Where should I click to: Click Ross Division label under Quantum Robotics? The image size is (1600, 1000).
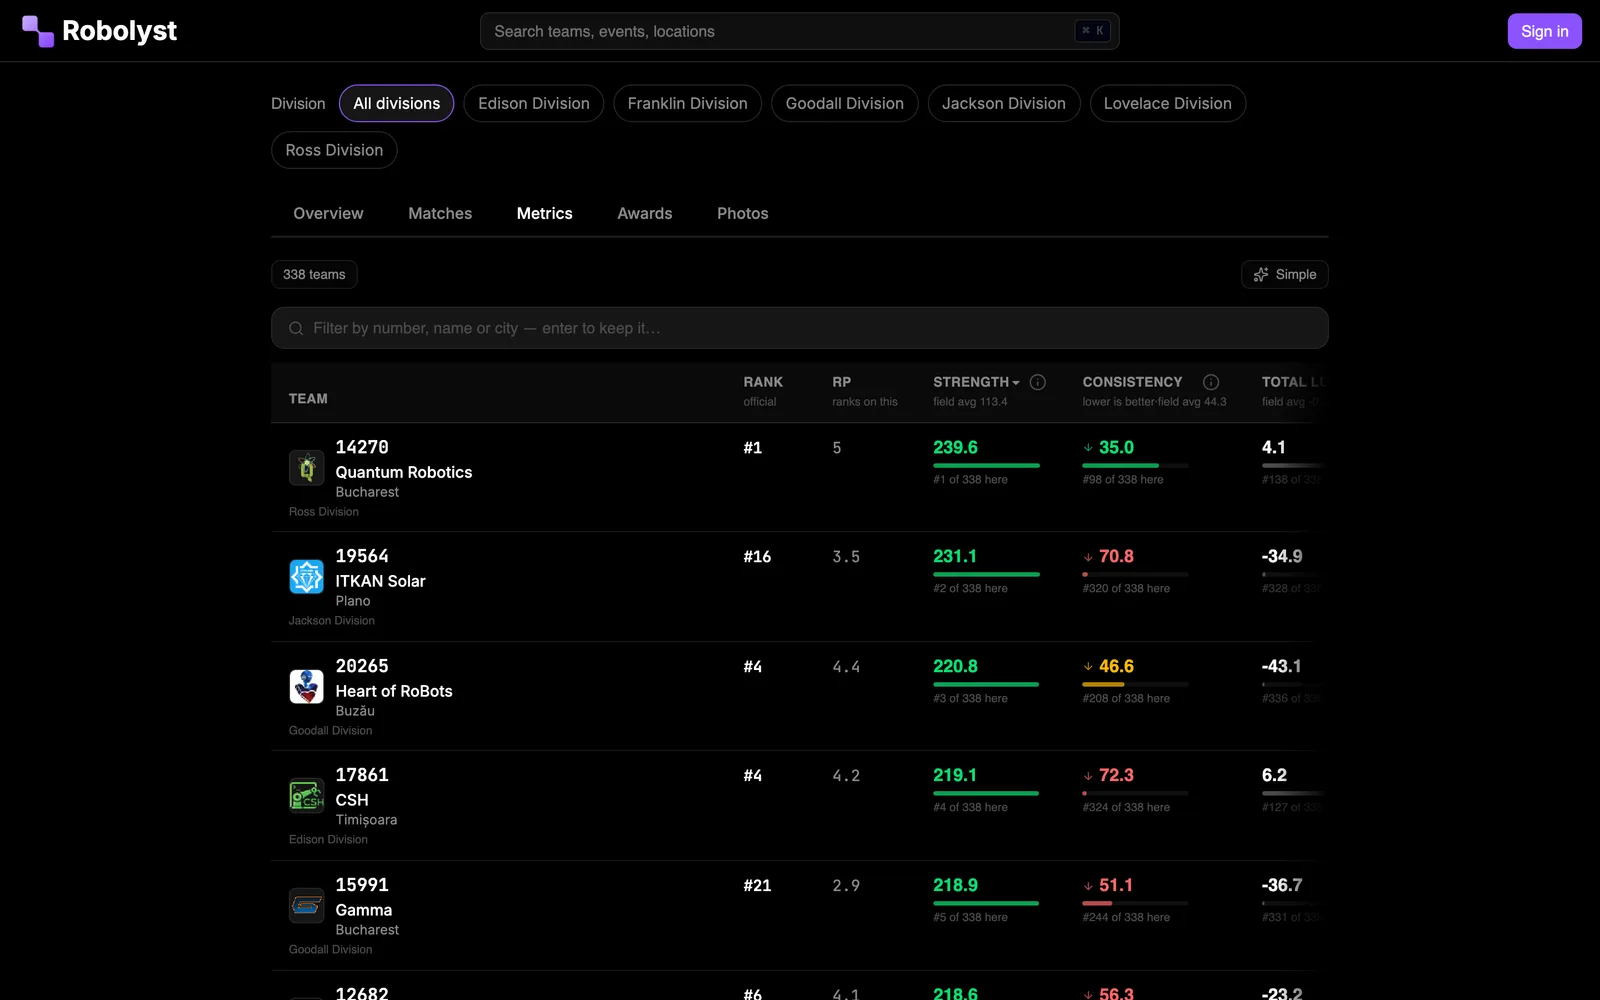(324, 512)
